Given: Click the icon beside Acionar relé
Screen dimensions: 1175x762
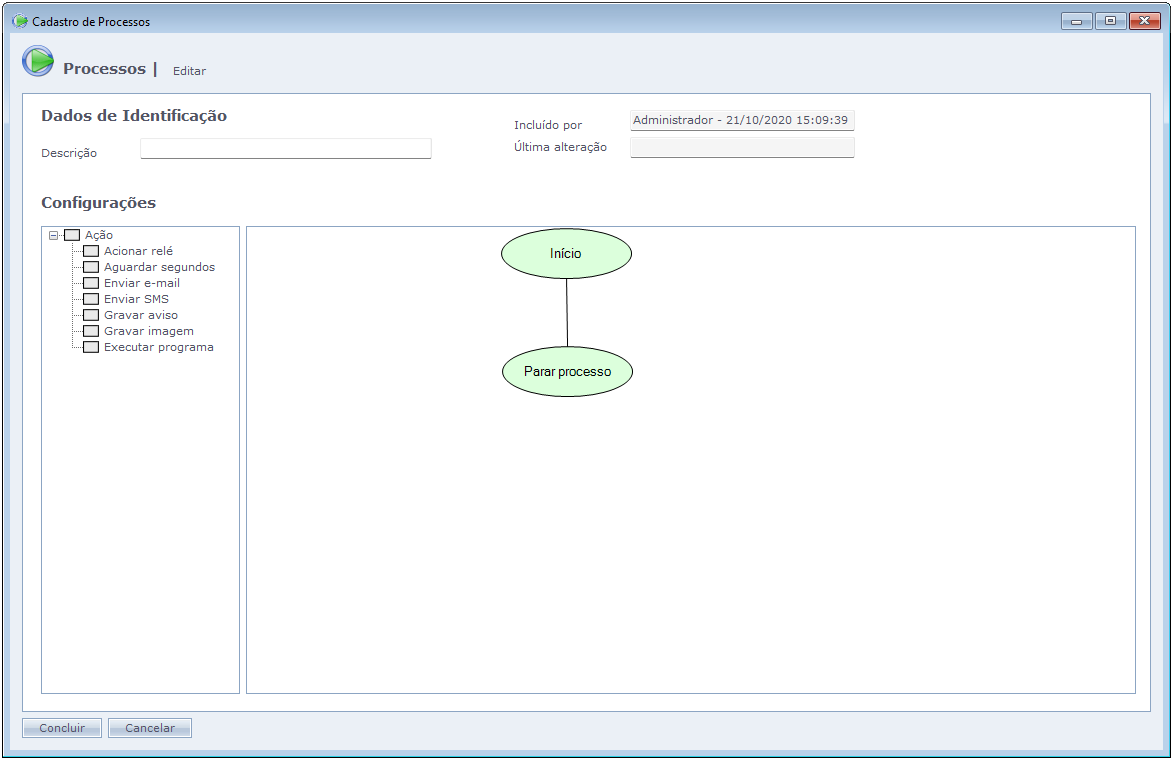Looking at the screenshot, I should [91, 251].
